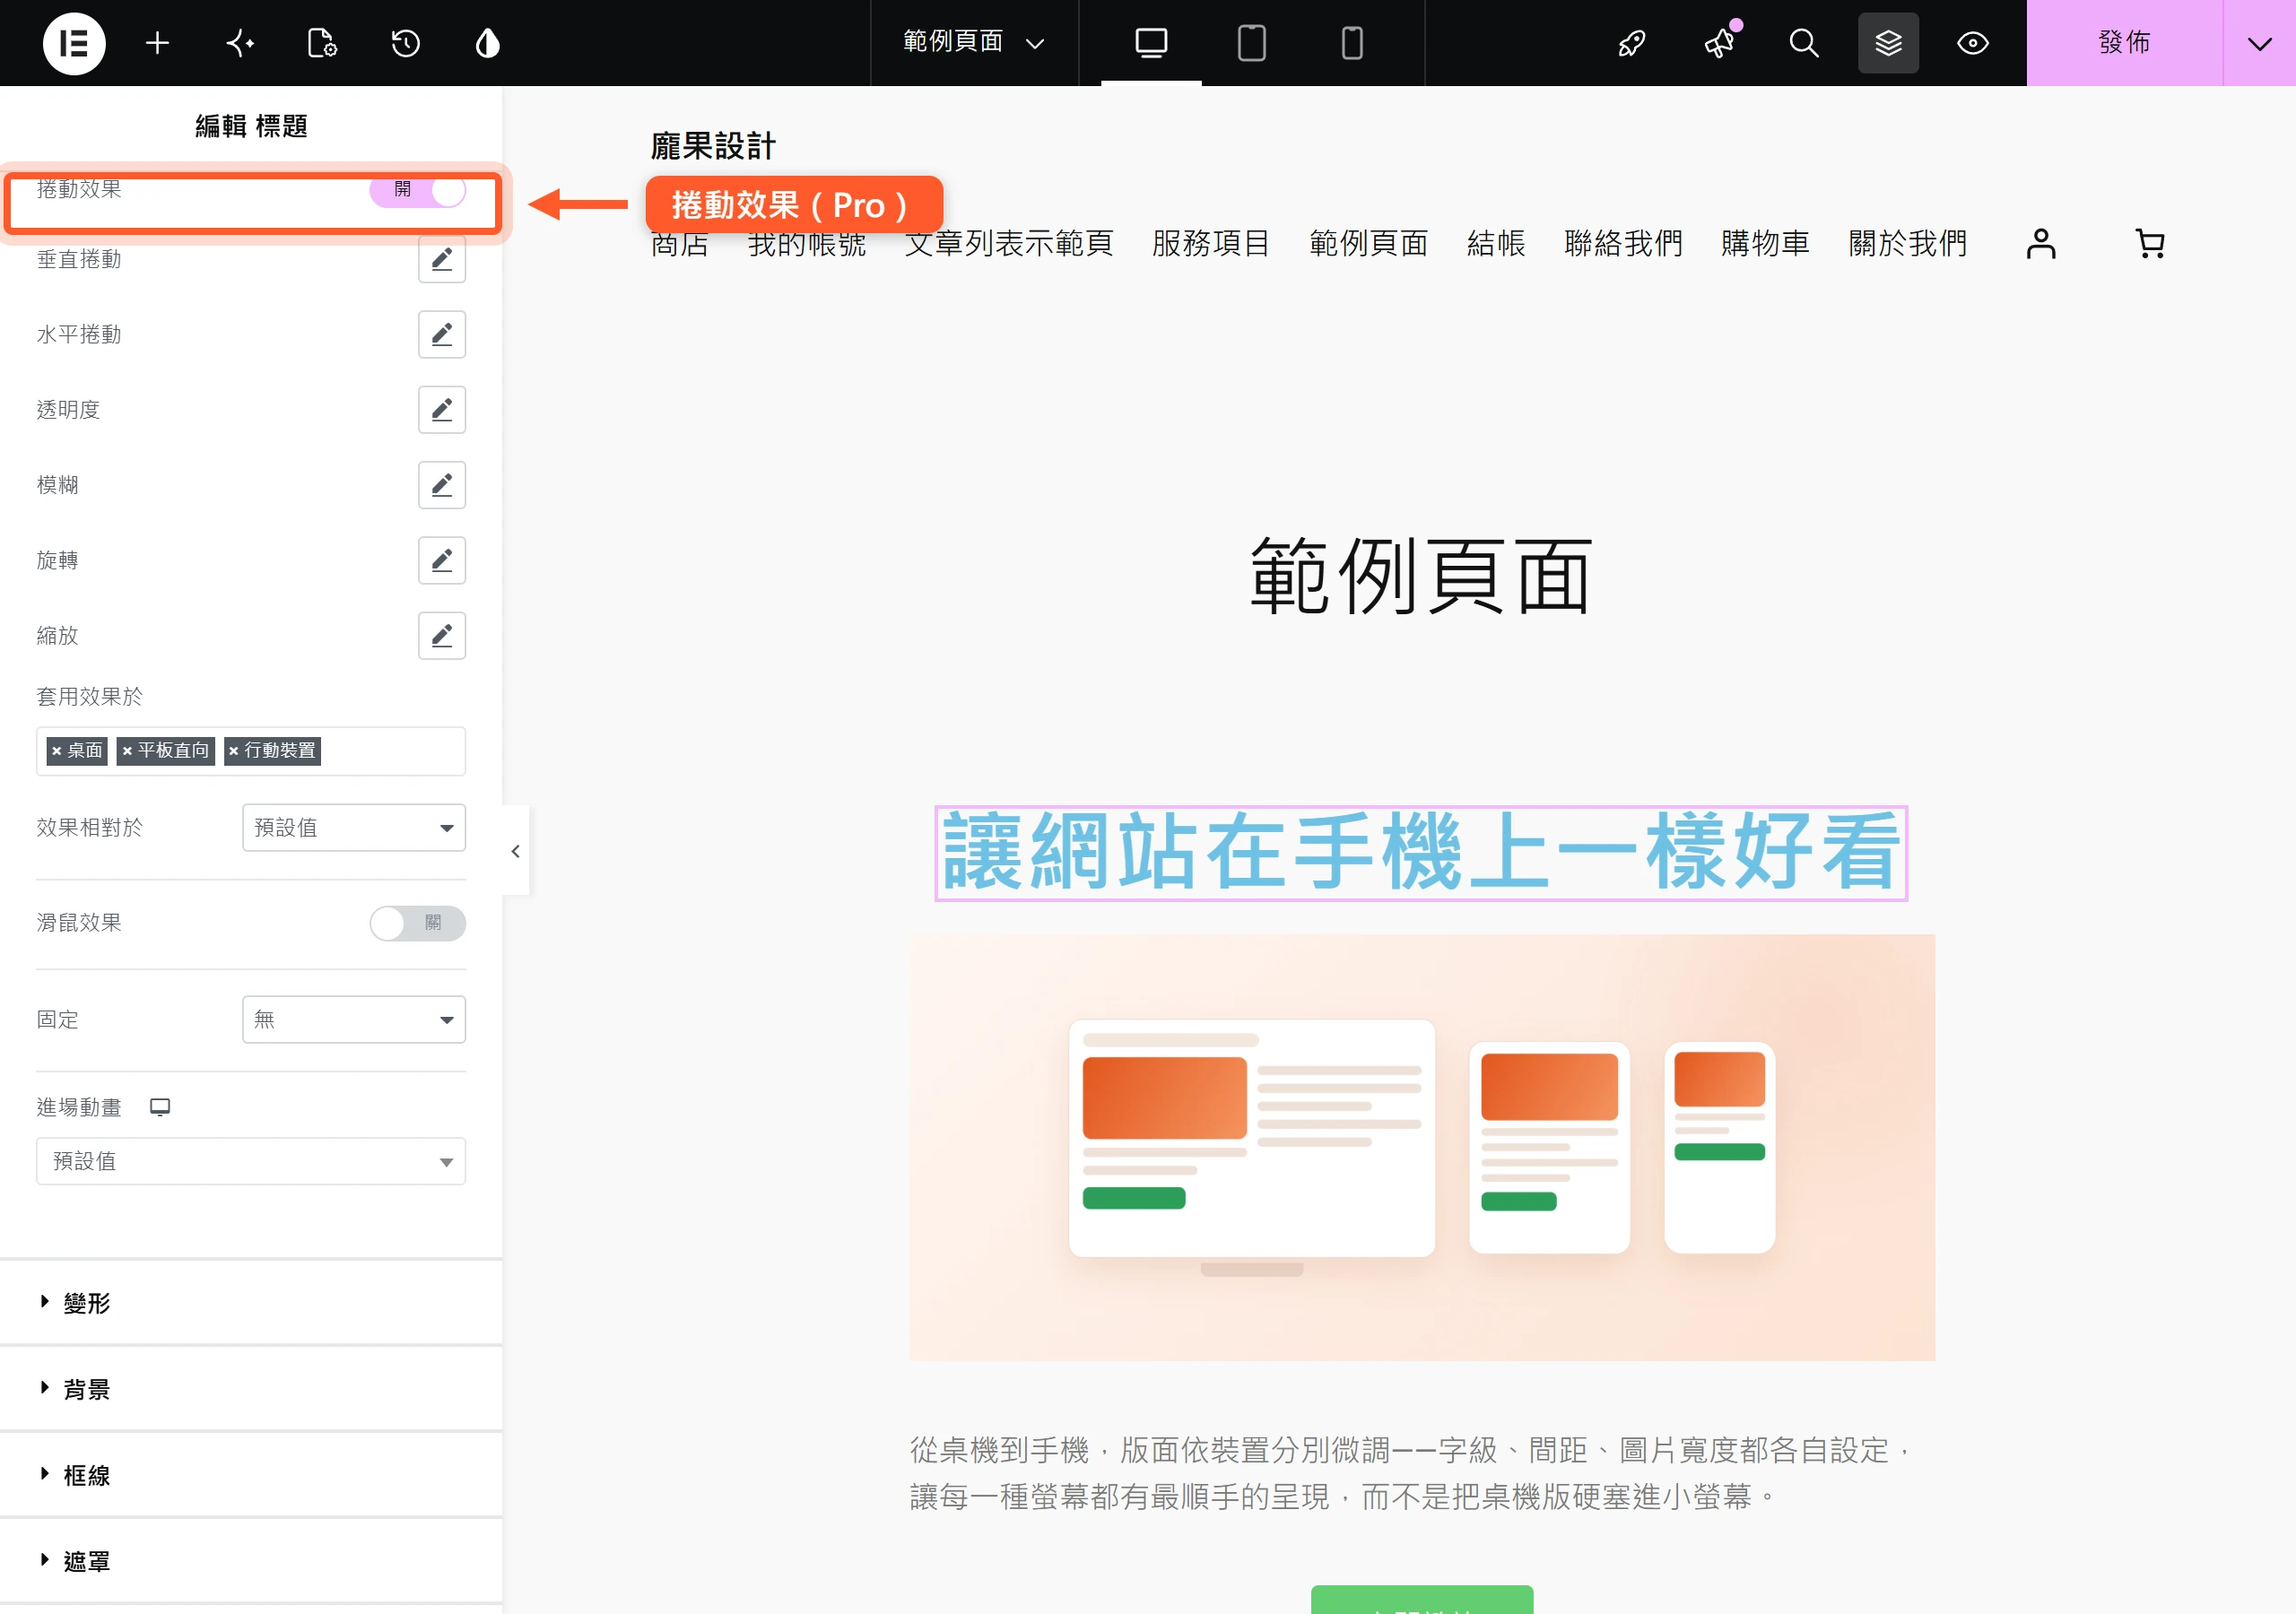
Task: Open the 固定 dropdown
Action: tap(354, 1019)
